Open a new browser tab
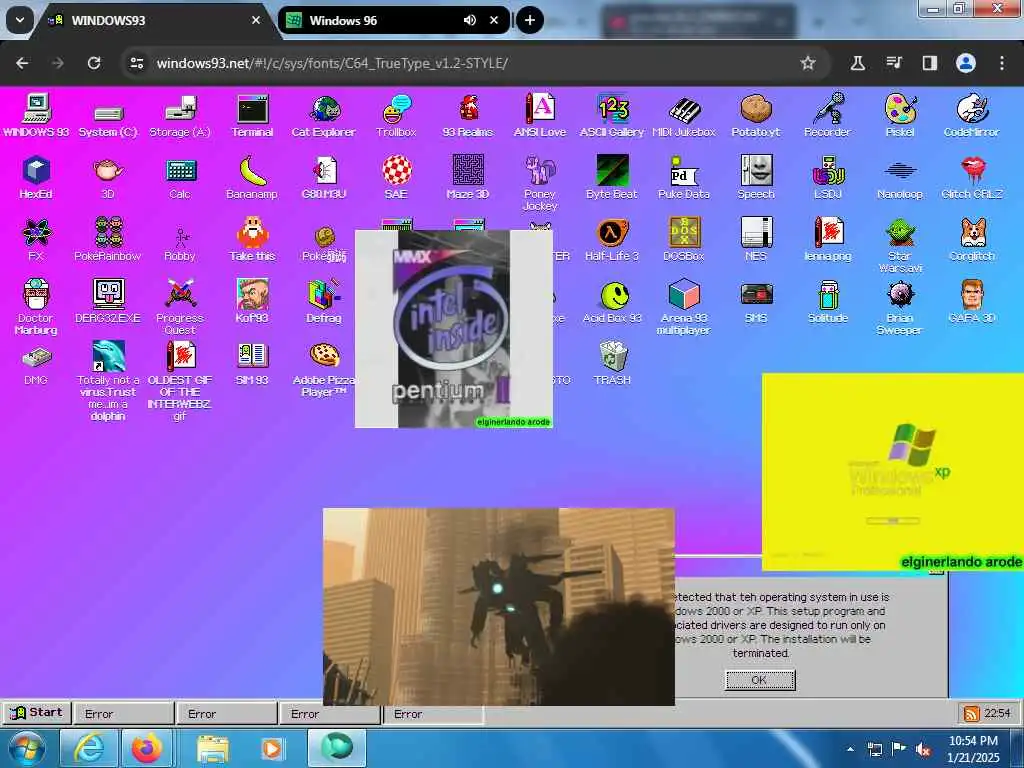 [530, 20]
